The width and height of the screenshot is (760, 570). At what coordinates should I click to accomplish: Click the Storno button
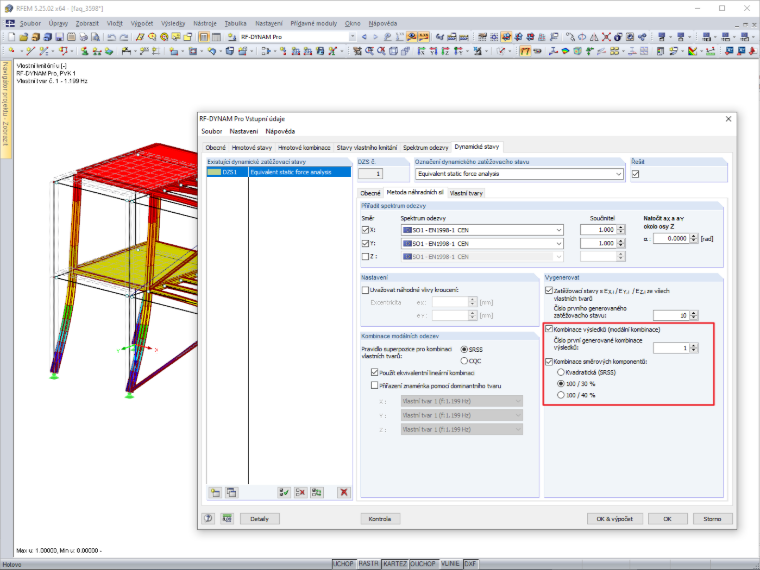point(712,519)
